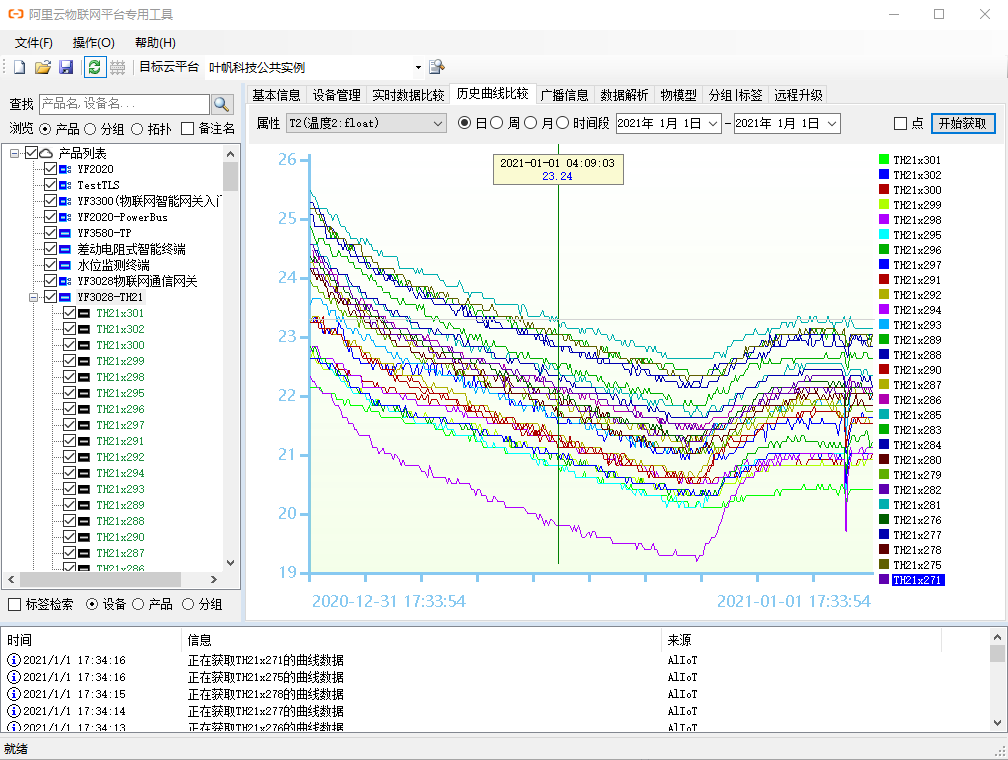Click the YF3580-TP product icon
1008x760 pixels.
pos(65,233)
